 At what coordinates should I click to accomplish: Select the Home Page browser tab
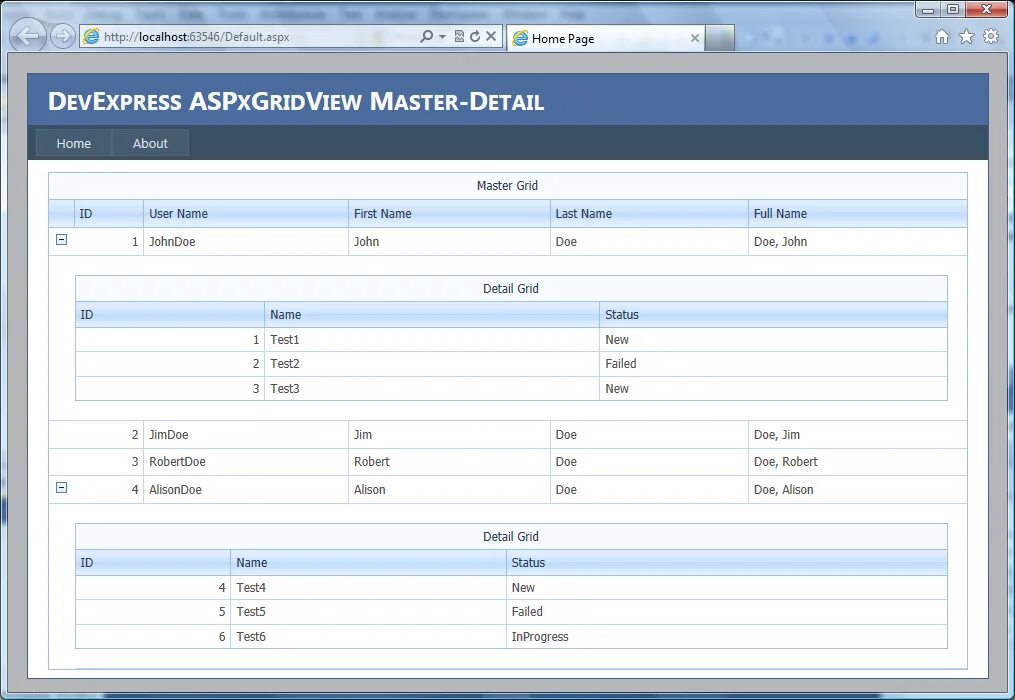tap(605, 38)
